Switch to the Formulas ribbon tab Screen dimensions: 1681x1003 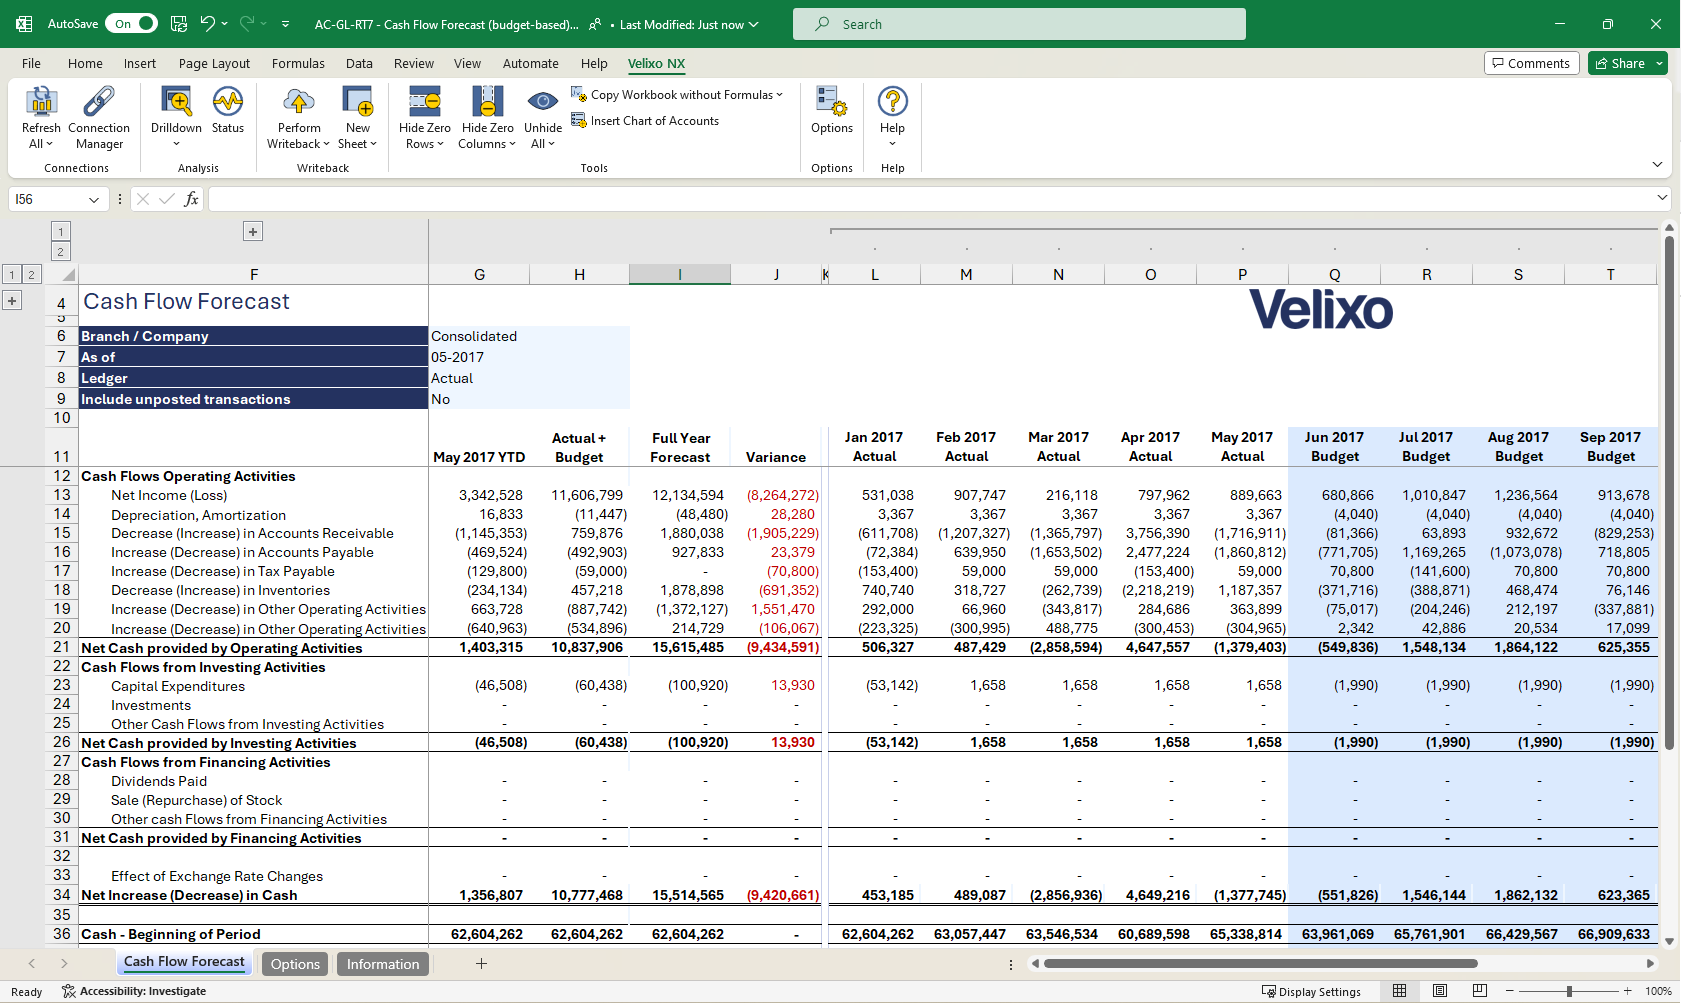pyautogui.click(x=298, y=64)
